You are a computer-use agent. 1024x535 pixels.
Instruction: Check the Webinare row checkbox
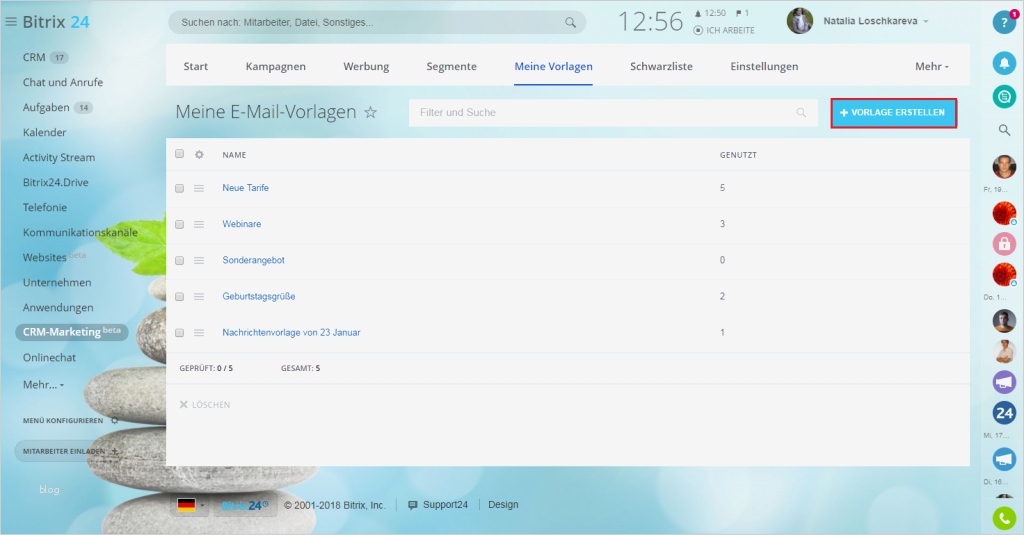[x=180, y=224]
